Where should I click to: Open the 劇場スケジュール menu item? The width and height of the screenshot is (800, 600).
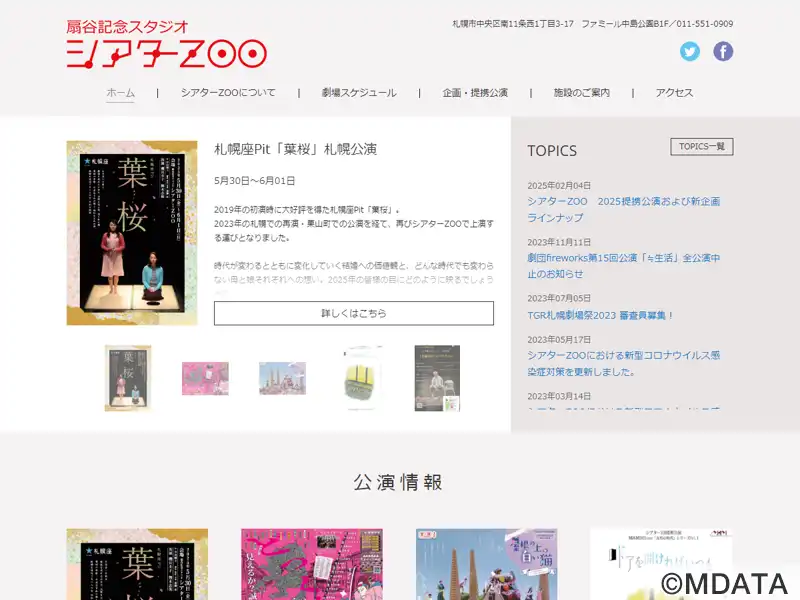point(359,93)
